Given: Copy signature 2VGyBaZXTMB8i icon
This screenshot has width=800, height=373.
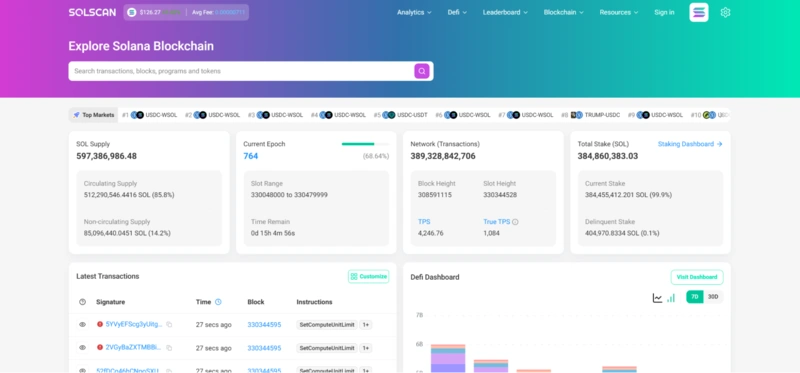Looking at the screenshot, I should coord(169,348).
